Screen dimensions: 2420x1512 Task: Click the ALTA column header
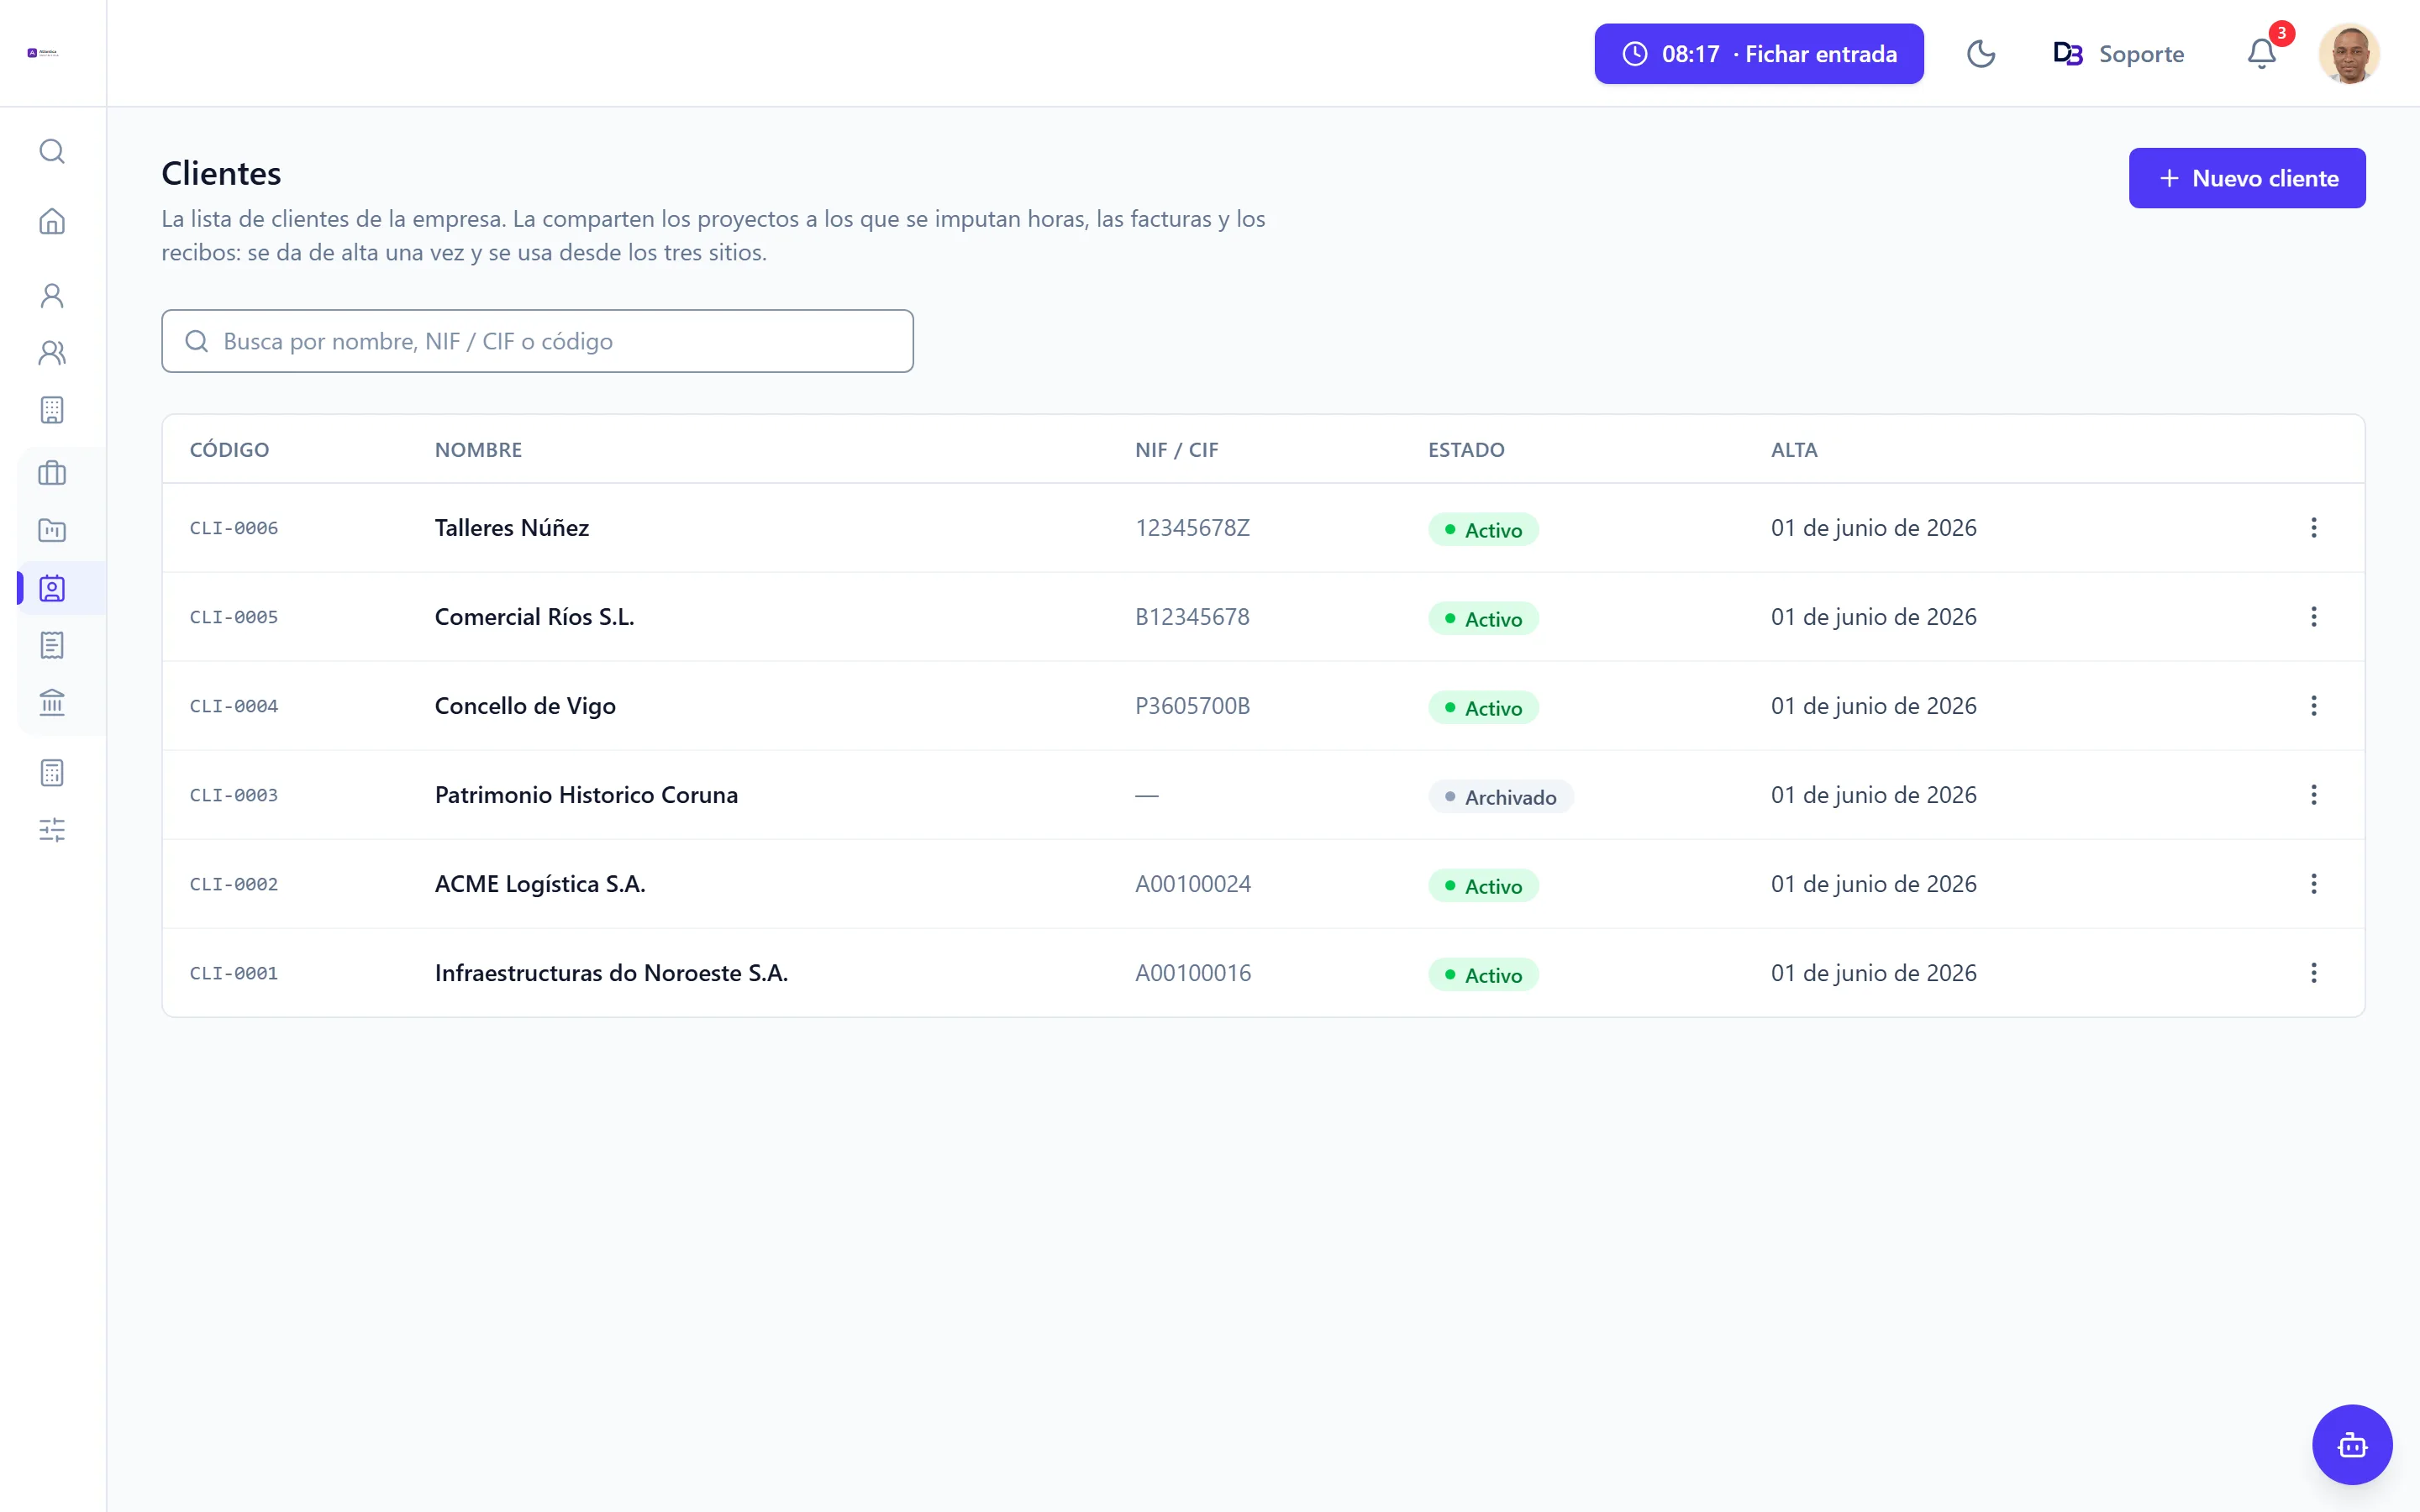(x=1794, y=450)
